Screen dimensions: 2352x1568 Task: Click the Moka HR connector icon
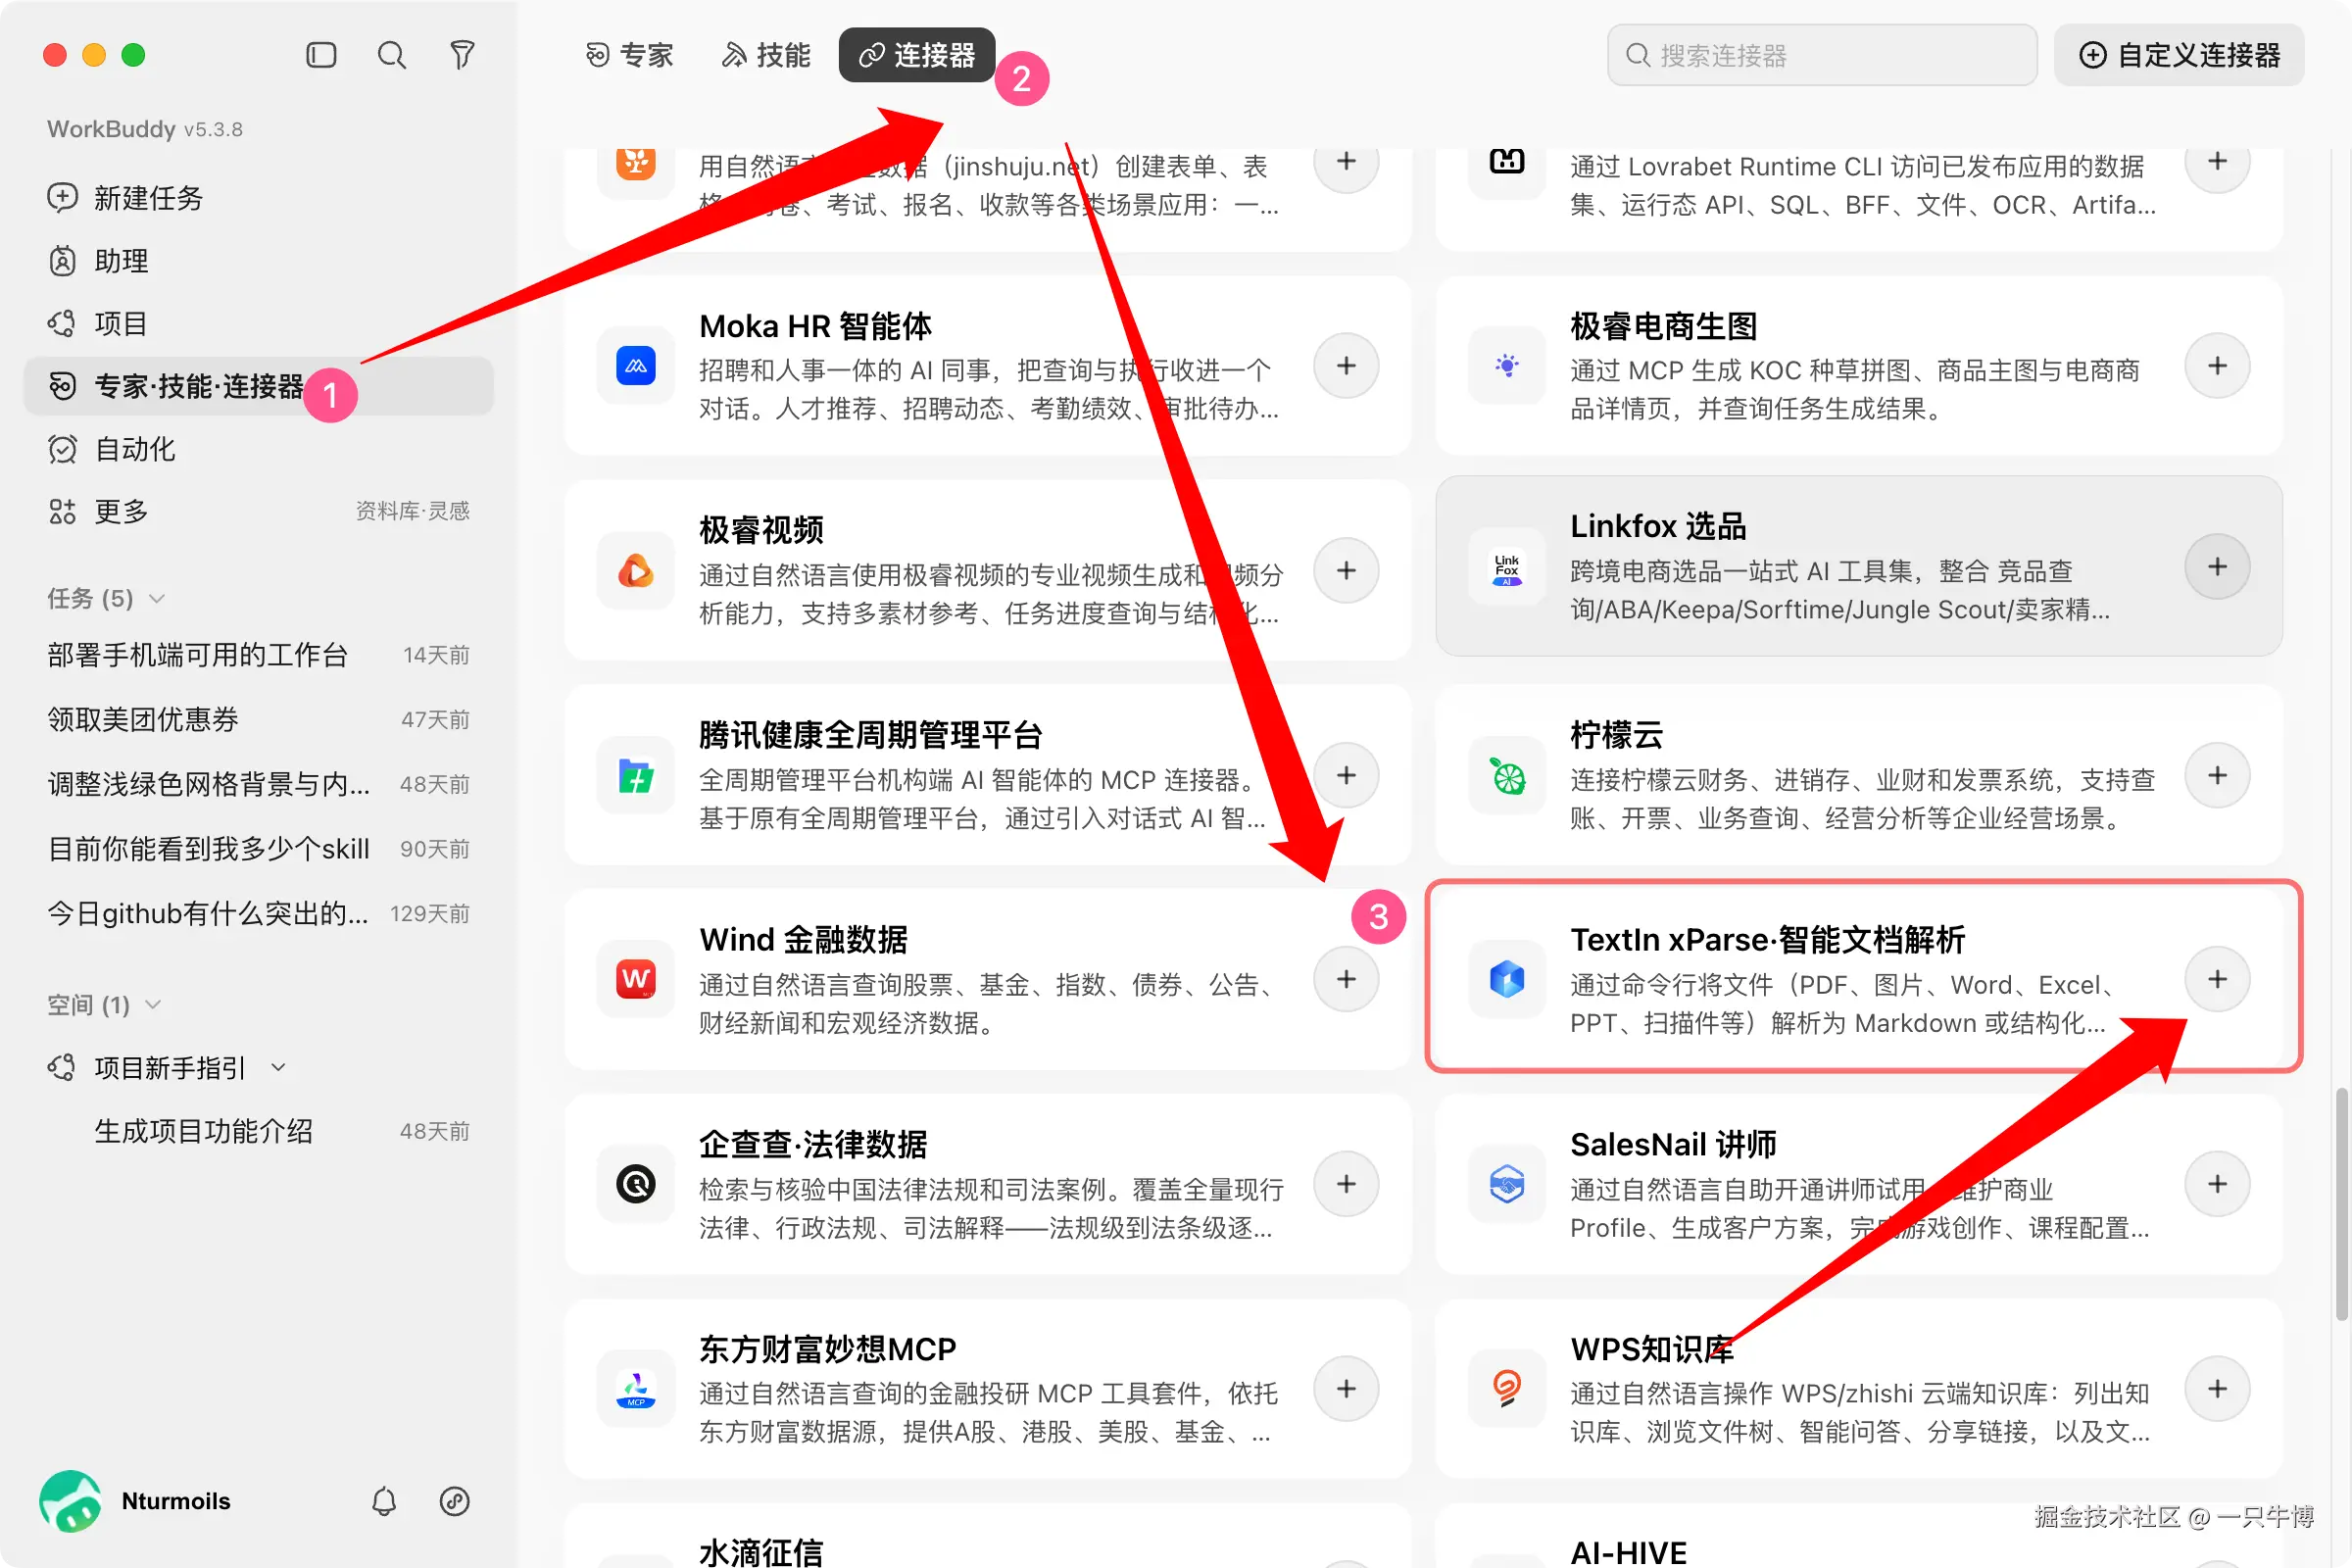[636, 366]
